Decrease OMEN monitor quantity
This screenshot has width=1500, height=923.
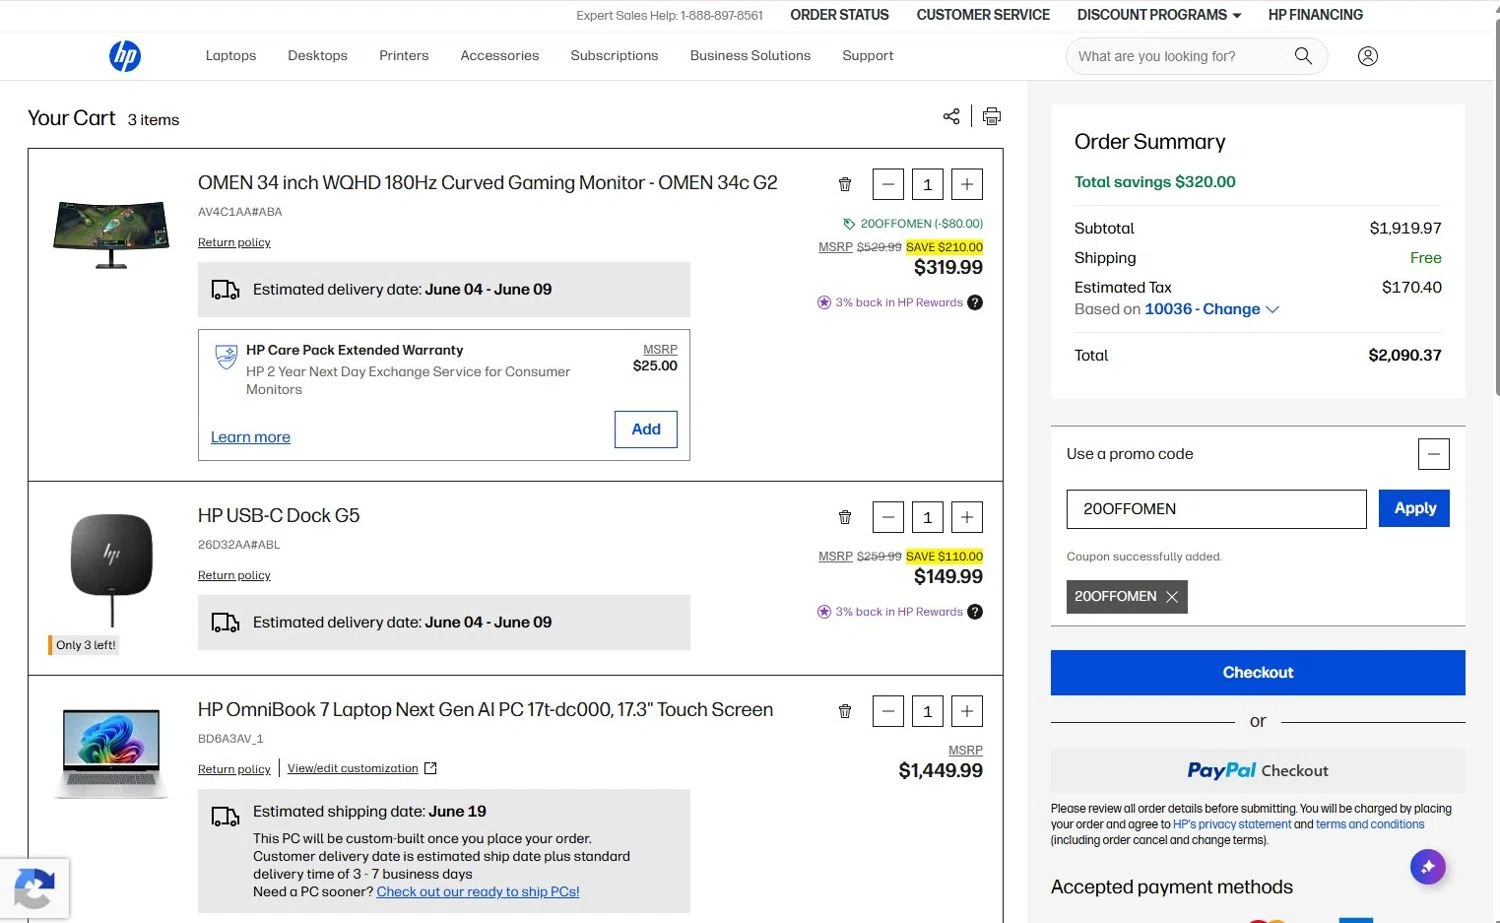pos(888,184)
